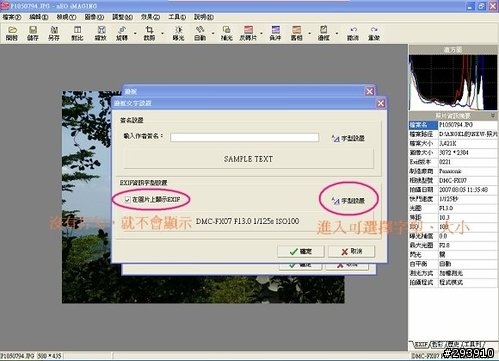Collapse the photo info panel header arrow
Screen dimensions: 499x361
(x=493, y=116)
